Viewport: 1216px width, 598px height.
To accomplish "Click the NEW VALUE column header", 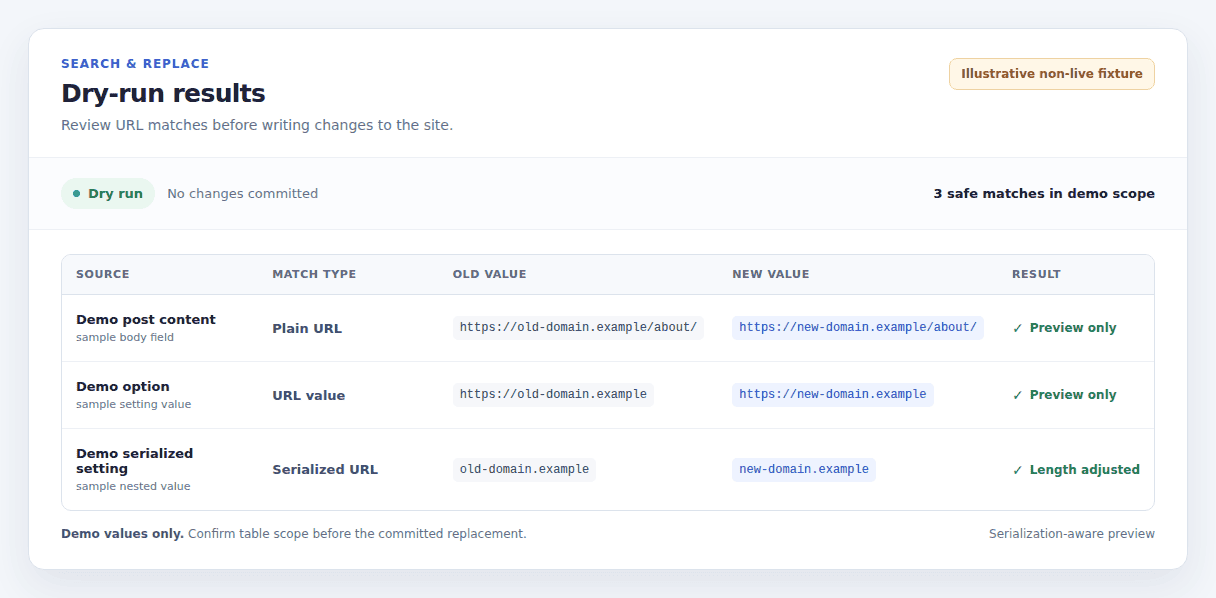I will click(771, 274).
